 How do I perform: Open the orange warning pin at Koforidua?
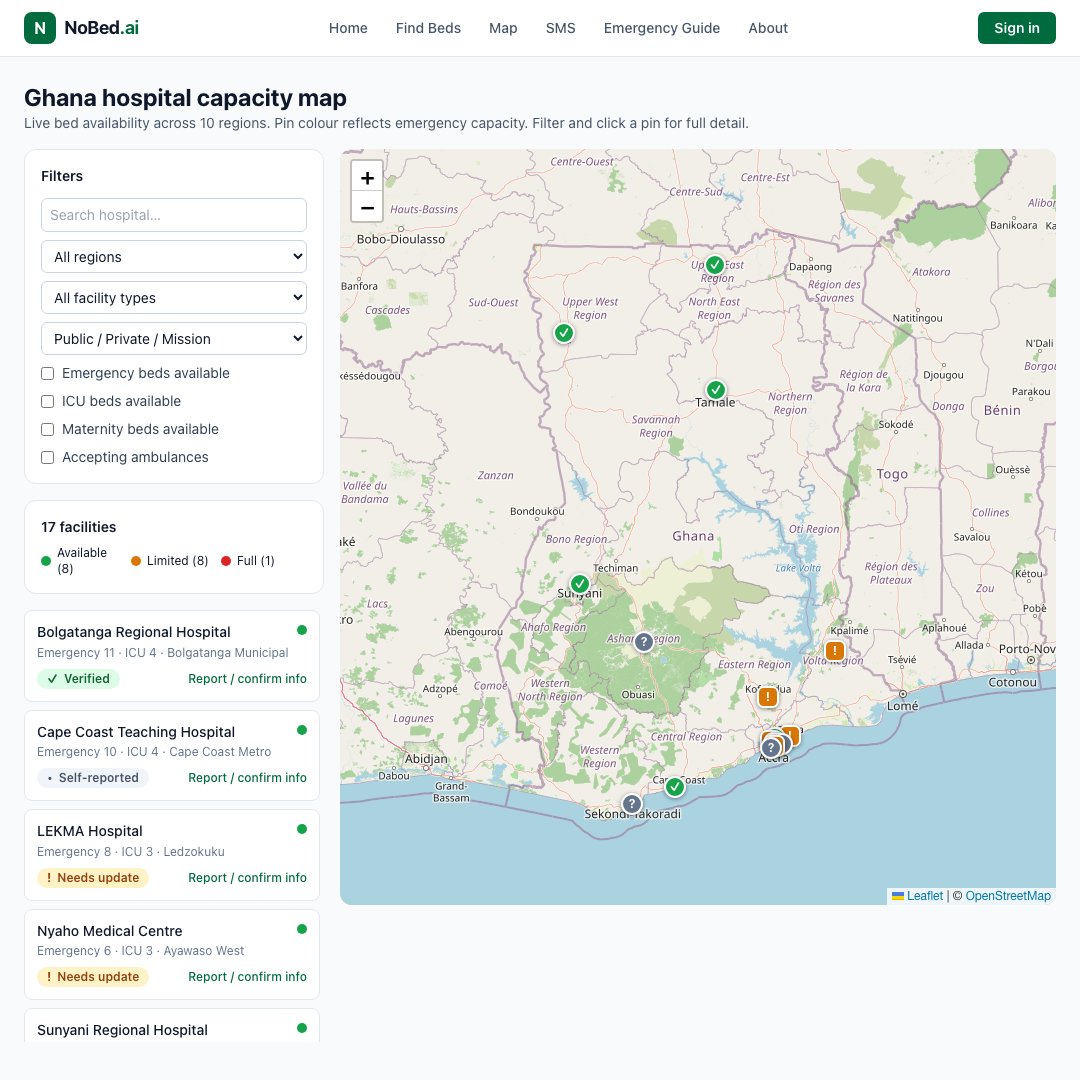coord(768,697)
